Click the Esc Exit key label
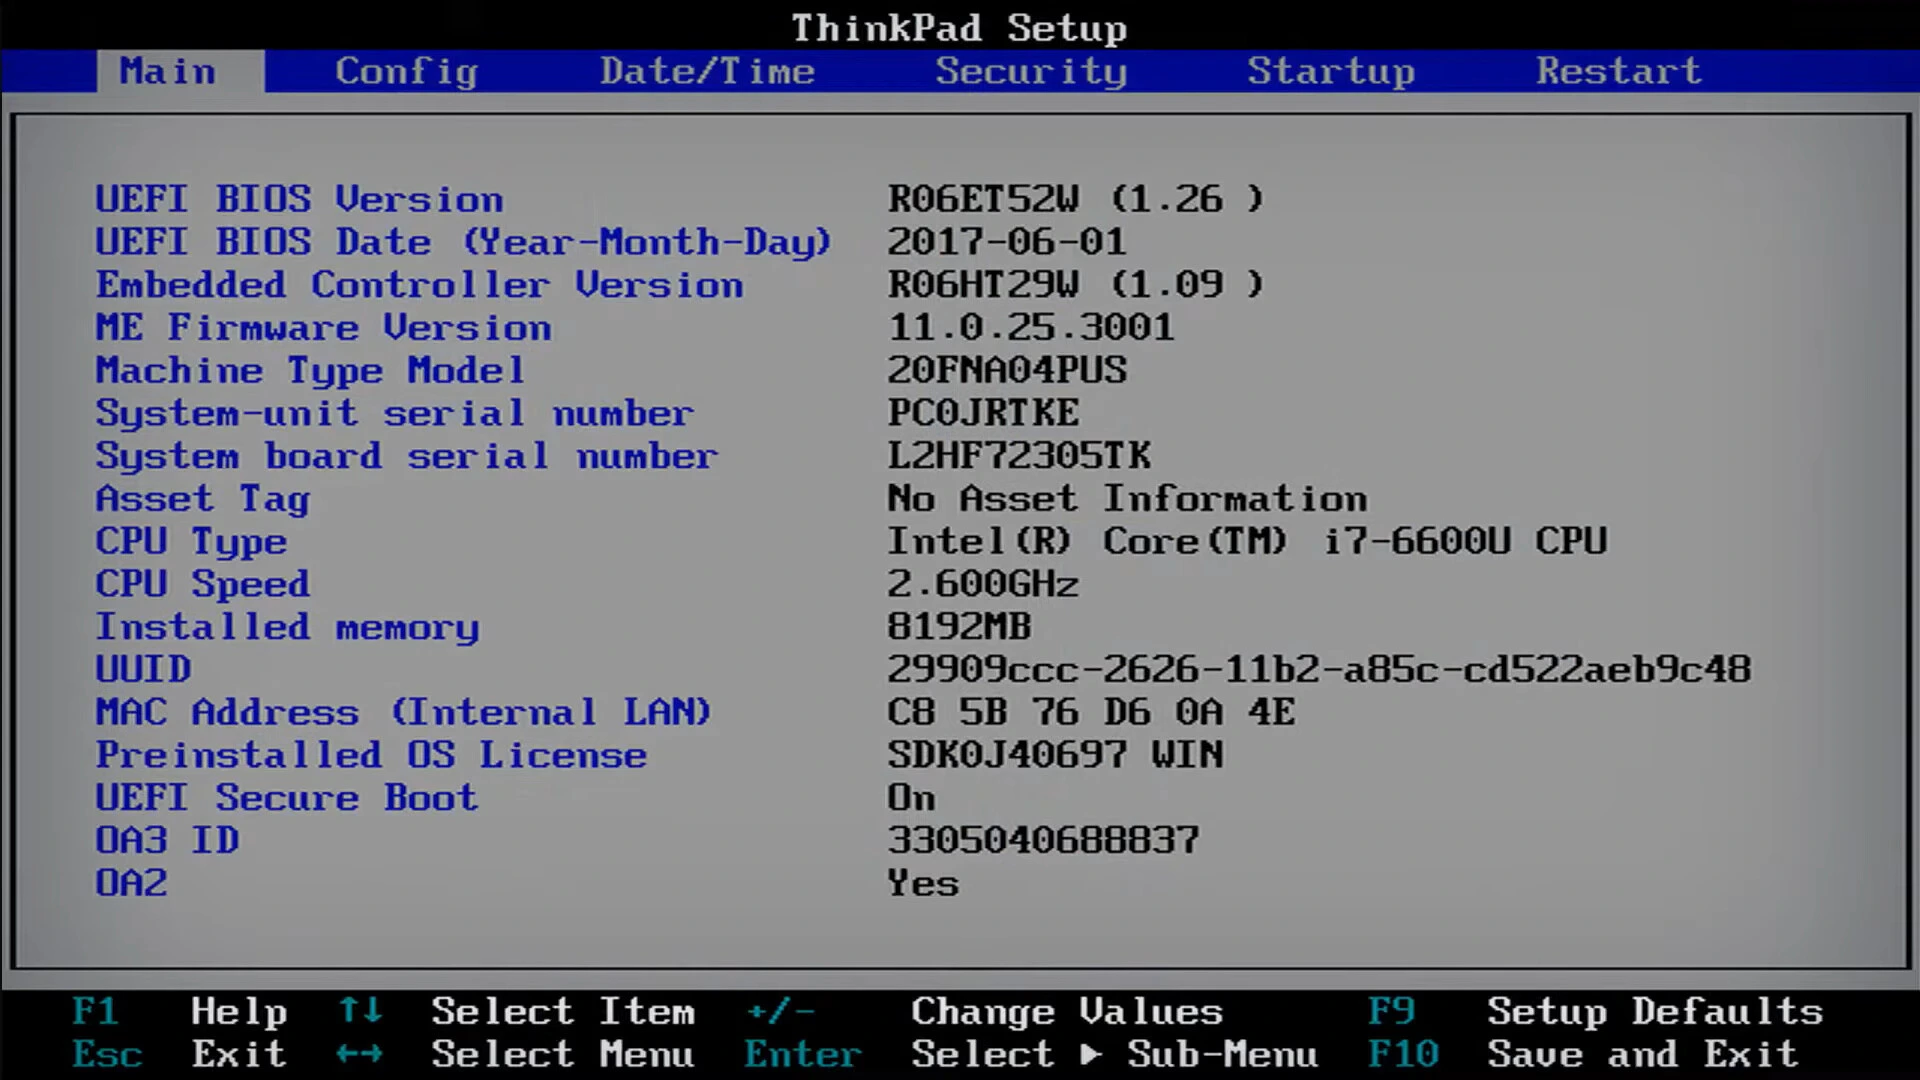The width and height of the screenshot is (1920, 1080). [x=107, y=1054]
